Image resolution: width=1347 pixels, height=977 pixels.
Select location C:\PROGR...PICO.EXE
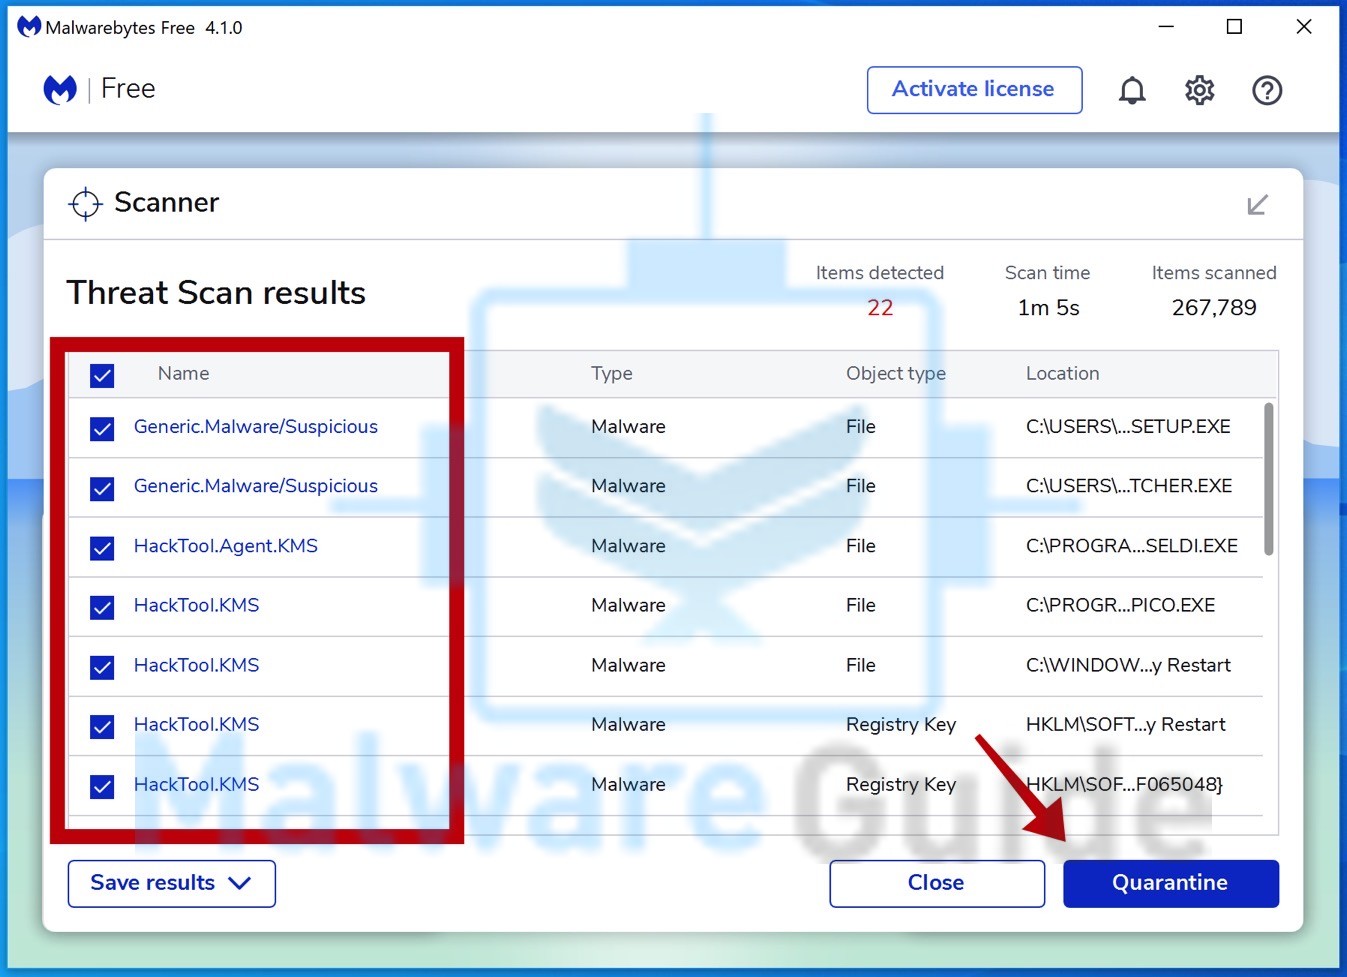click(1121, 605)
